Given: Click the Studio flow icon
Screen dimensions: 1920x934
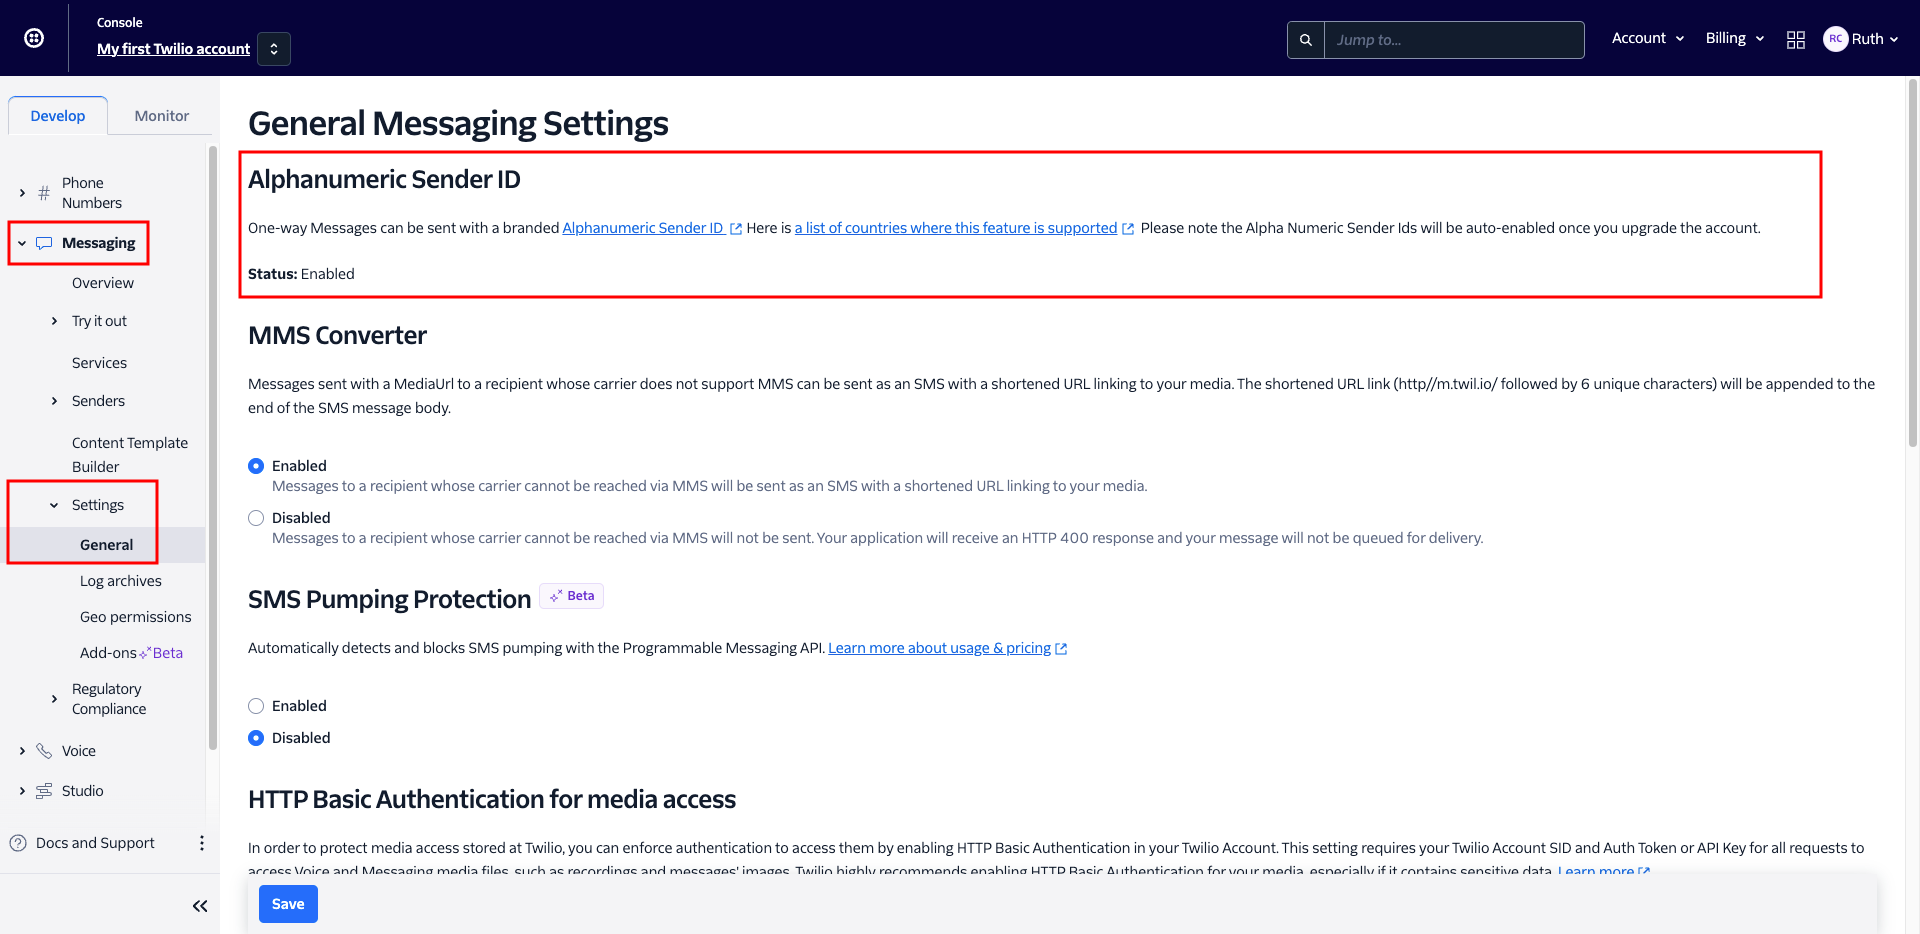Looking at the screenshot, I should [44, 791].
